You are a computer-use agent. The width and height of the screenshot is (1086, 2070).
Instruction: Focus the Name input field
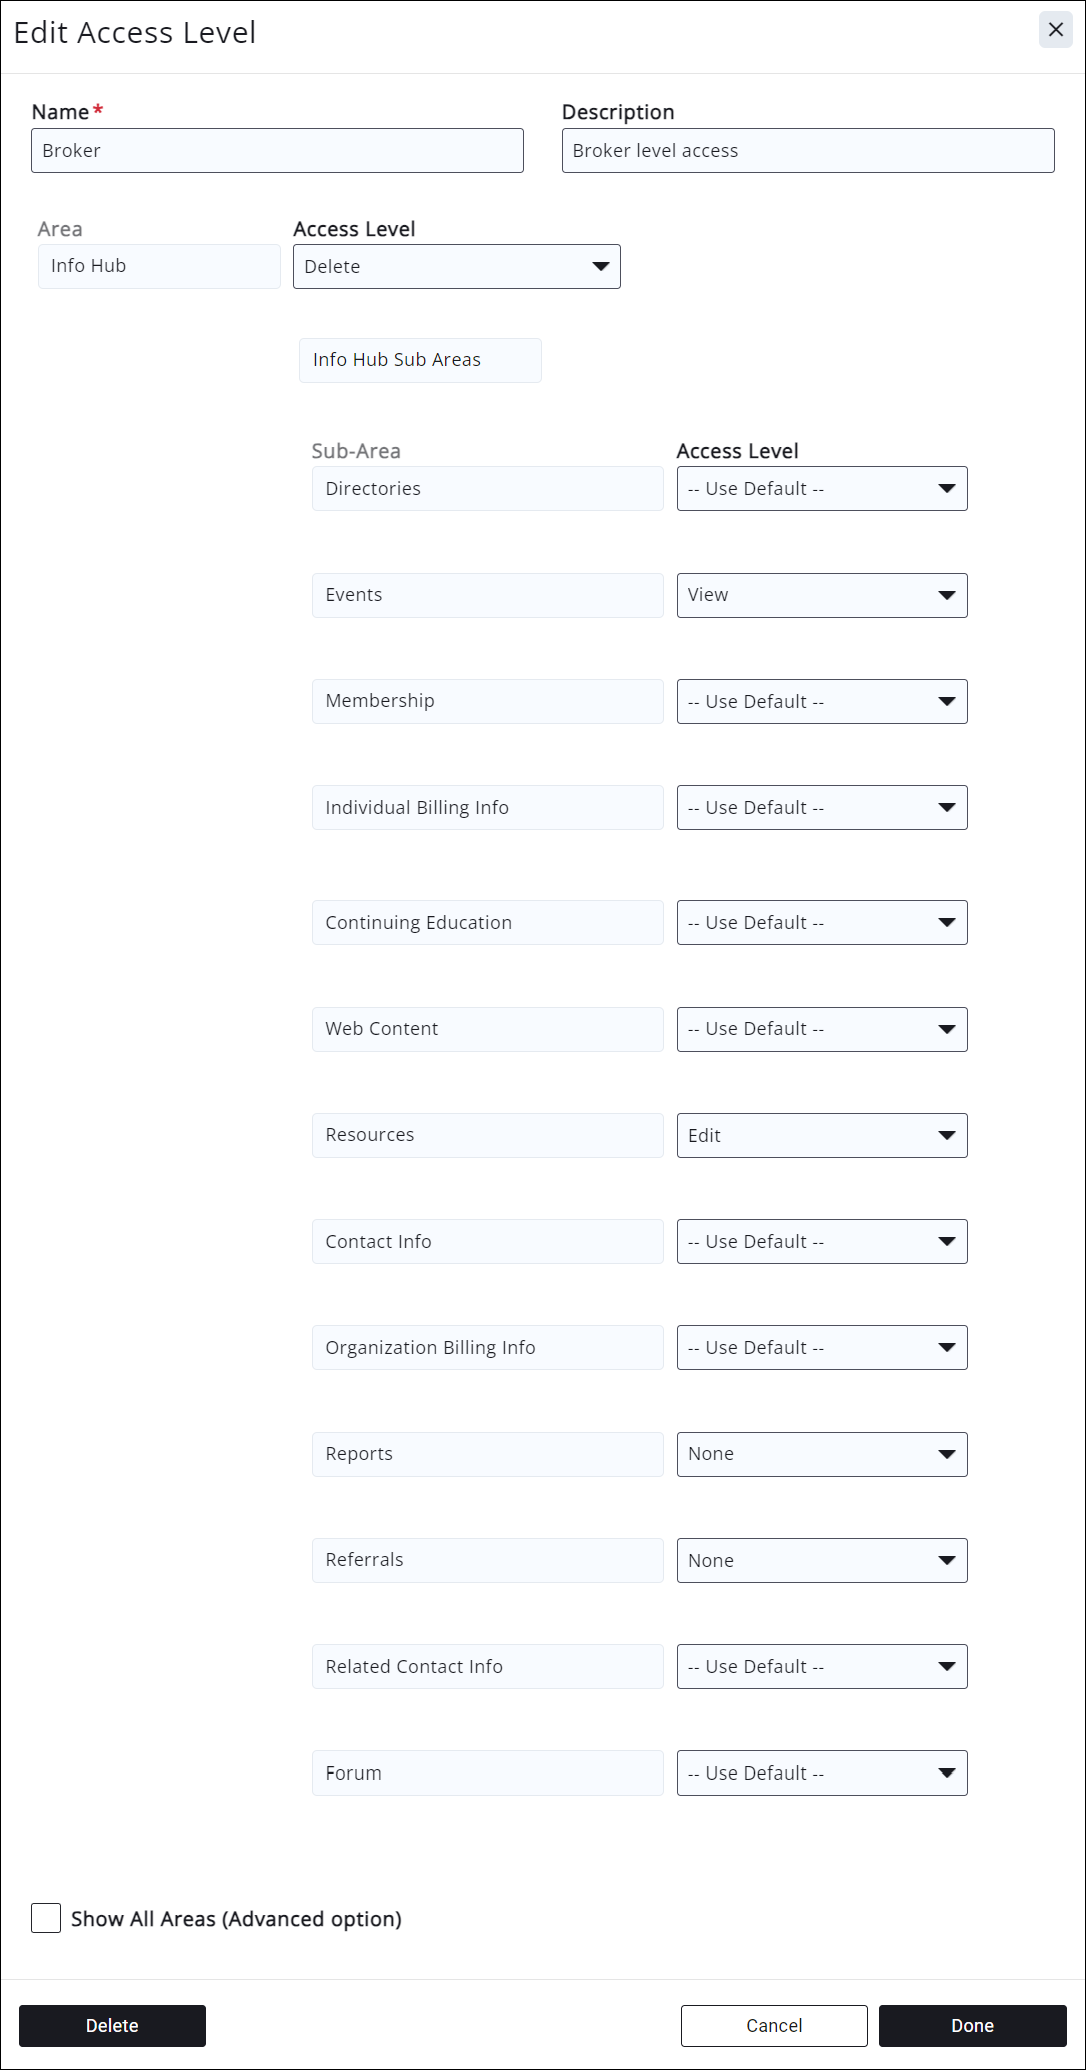tap(277, 151)
